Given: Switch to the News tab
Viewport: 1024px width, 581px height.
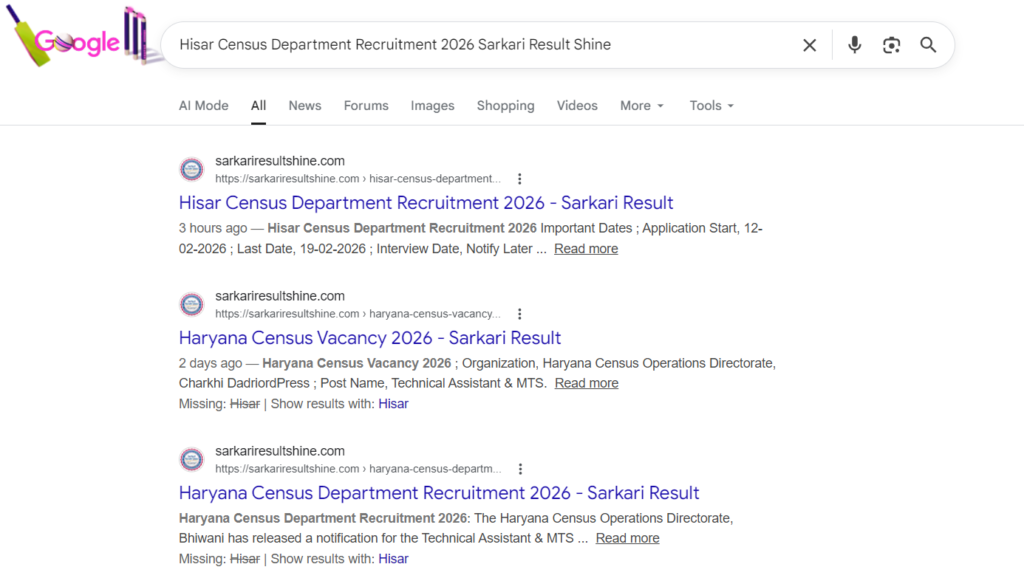Looking at the screenshot, I should (305, 106).
